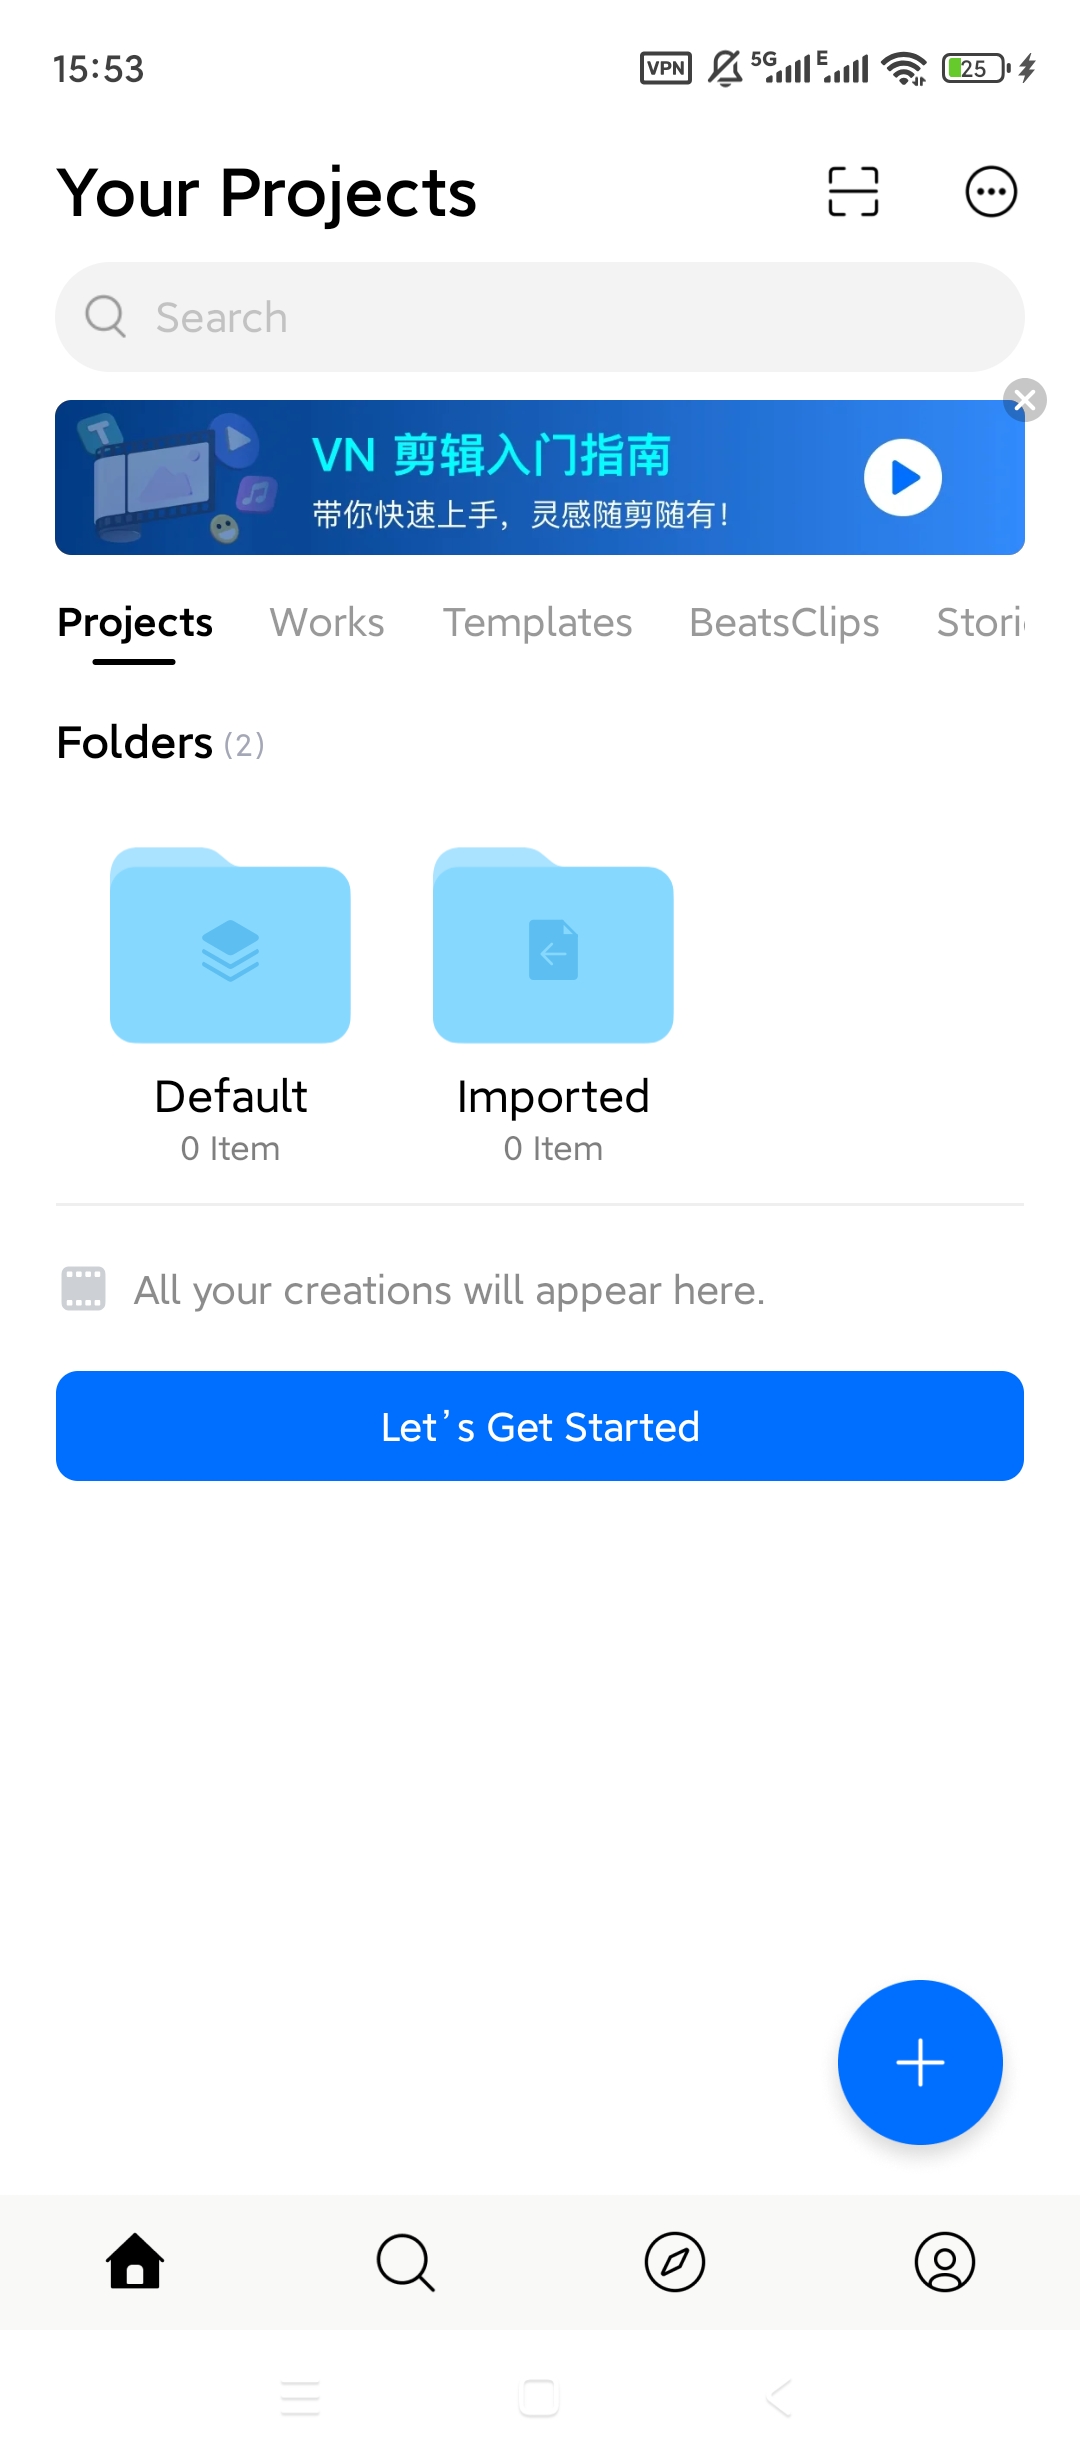Switch to the Works tab
This screenshot has height=2460, width=1080.
coord(327,623)
